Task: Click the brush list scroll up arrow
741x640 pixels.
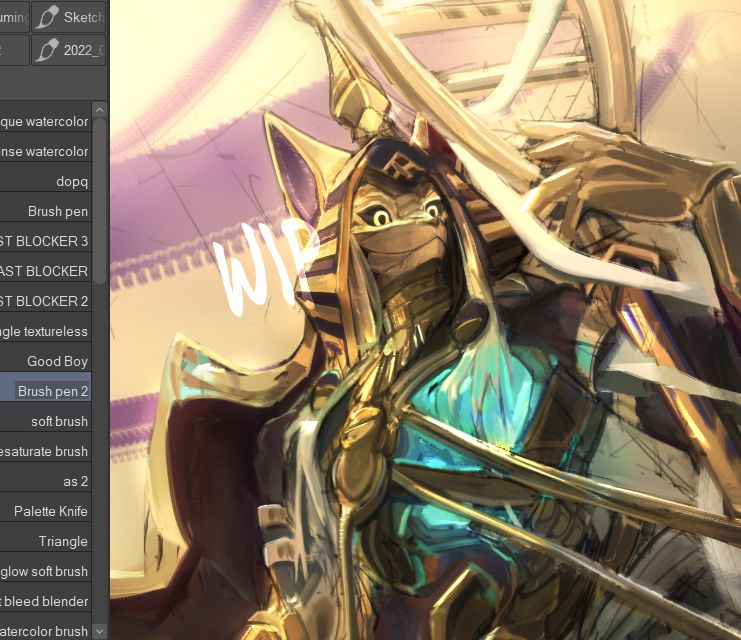Action: 99,110
